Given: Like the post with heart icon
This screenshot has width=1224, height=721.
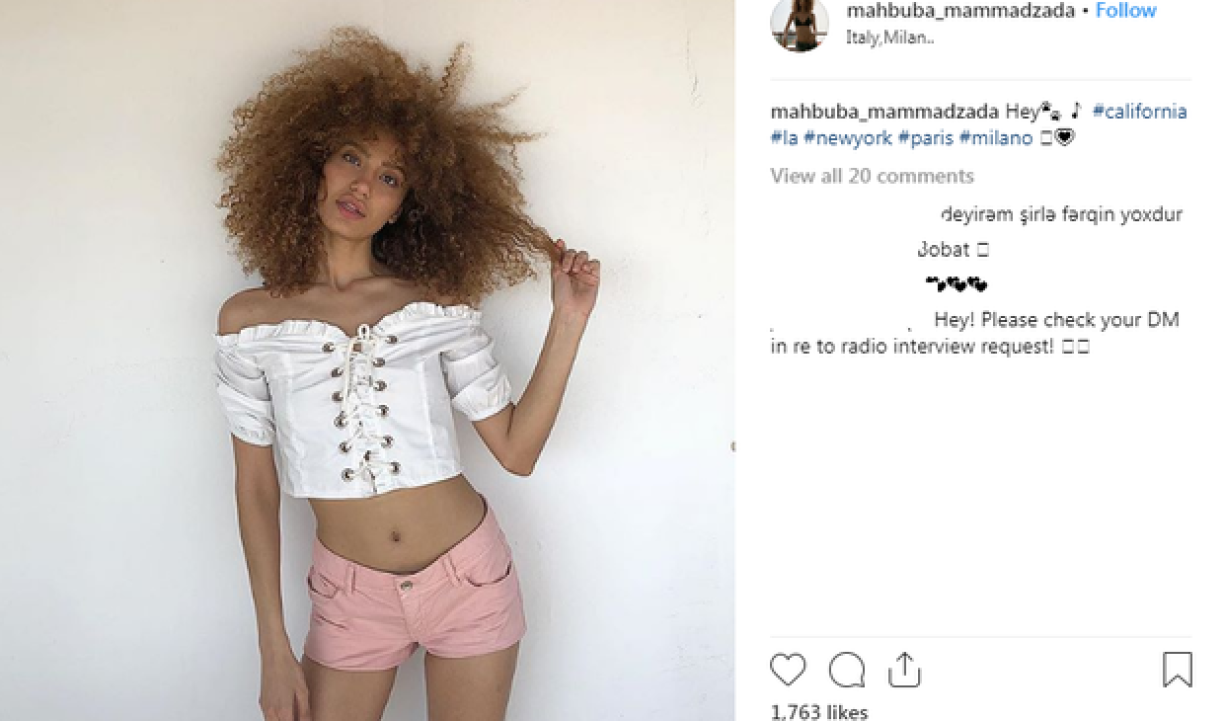Looking at the screenshot, I should pyautogui.click(x=788, y=669).
